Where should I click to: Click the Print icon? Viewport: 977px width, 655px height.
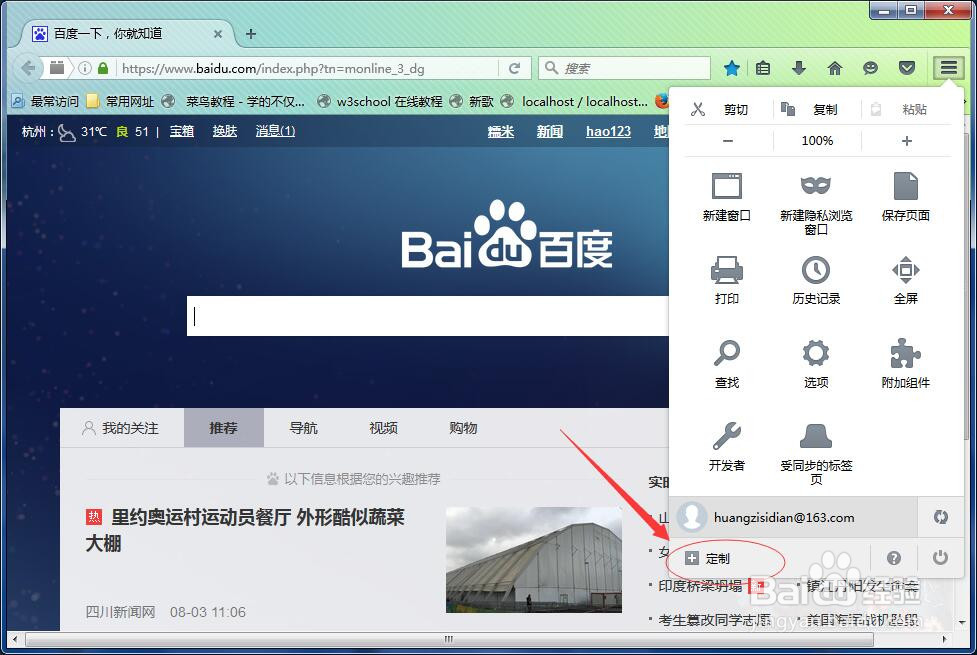point(727,280)
